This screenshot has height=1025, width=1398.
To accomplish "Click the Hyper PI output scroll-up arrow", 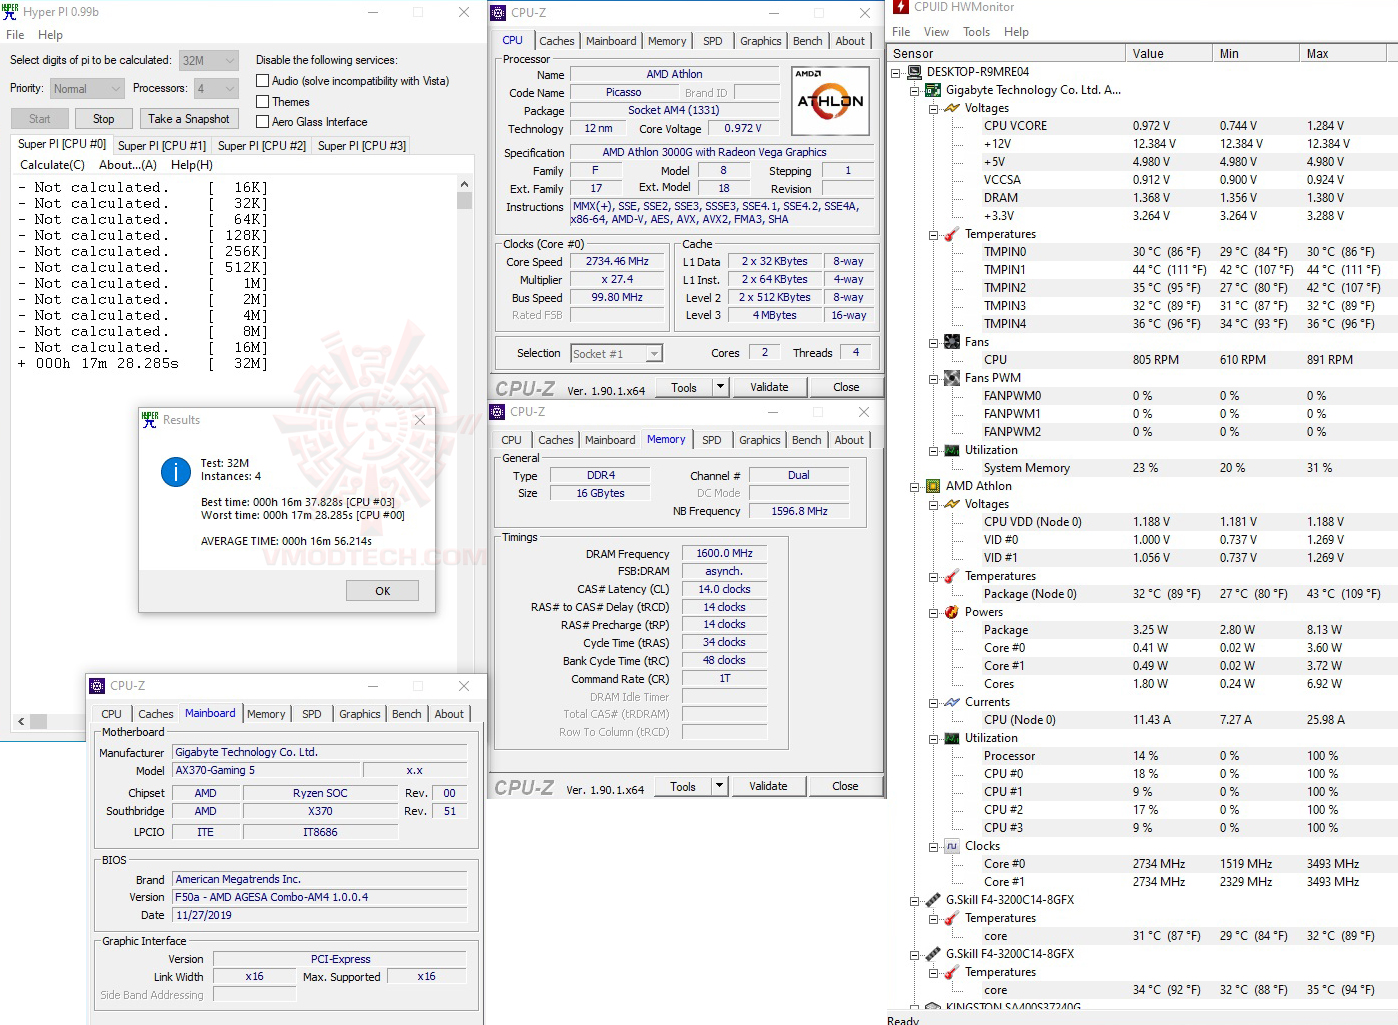I will click(464, 185).
